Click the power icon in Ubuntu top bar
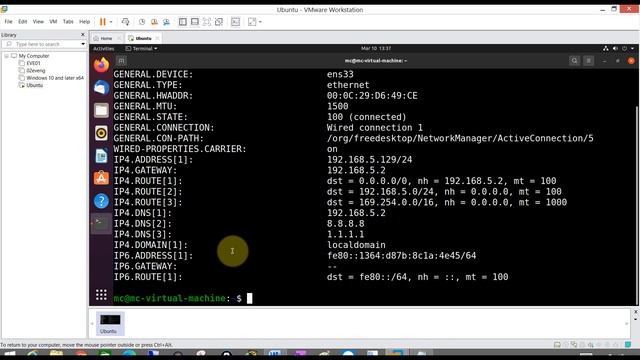The height and width of the screenshot is (360, 640). click(x=624, y=49)
